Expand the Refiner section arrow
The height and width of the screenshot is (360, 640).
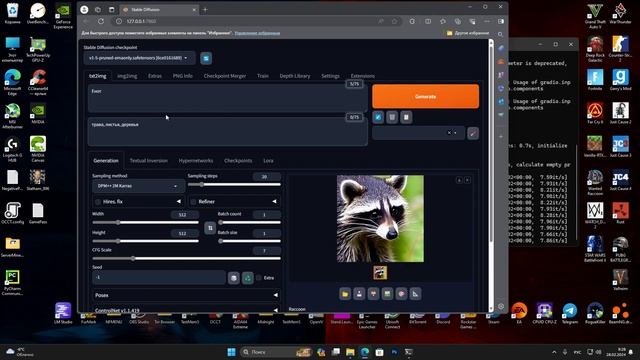point(274,202)
